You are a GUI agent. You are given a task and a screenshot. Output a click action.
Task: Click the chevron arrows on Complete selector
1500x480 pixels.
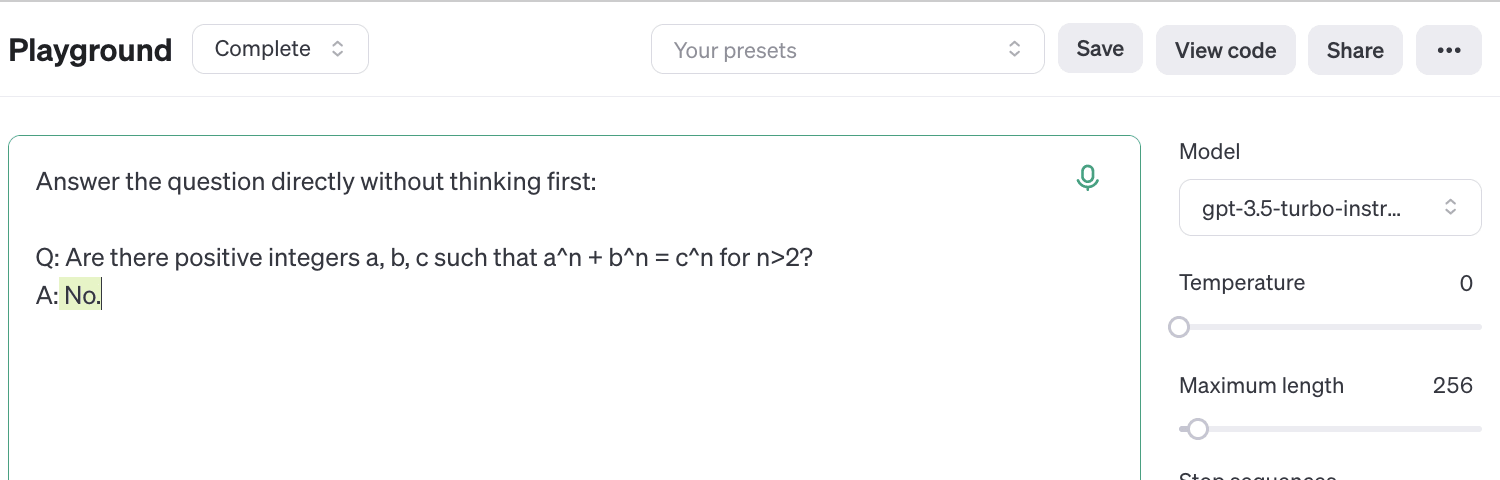point(338,49)
